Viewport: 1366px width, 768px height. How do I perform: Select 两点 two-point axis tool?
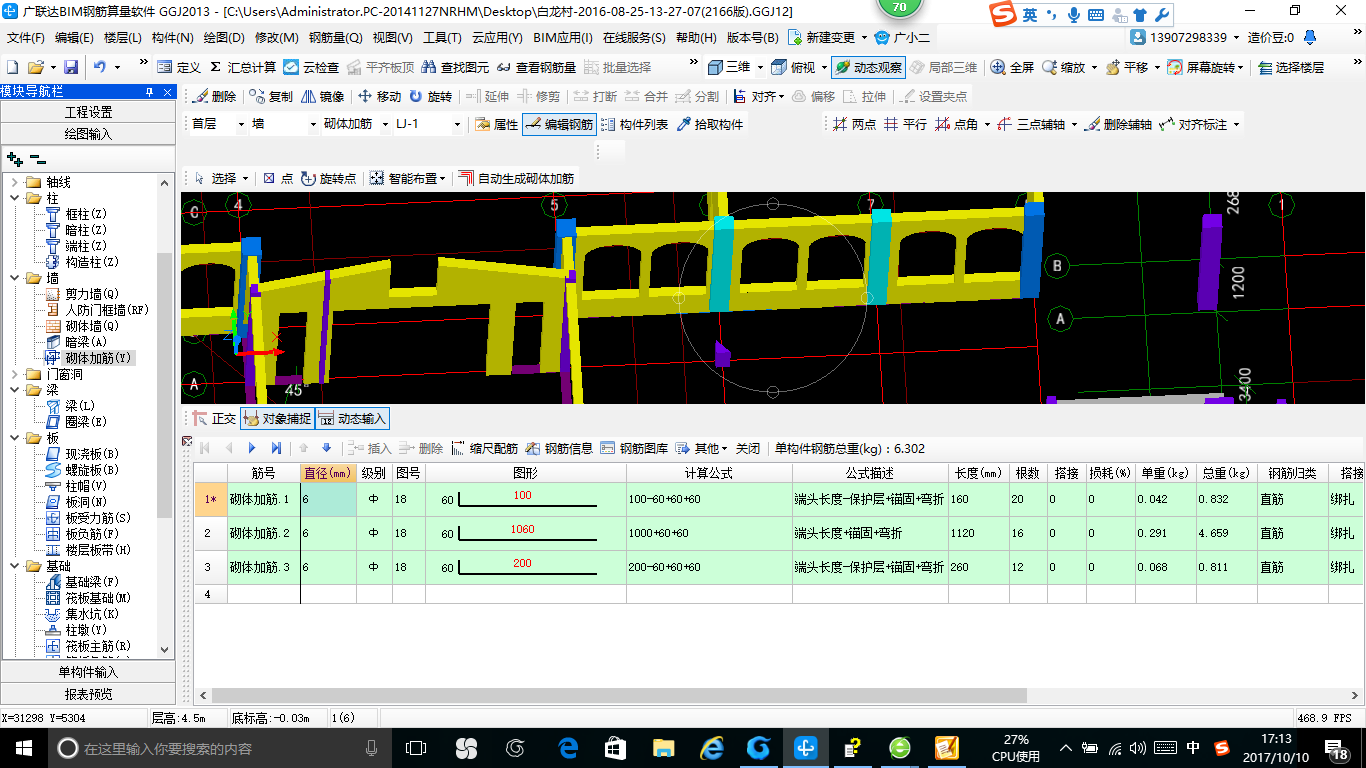854,124
